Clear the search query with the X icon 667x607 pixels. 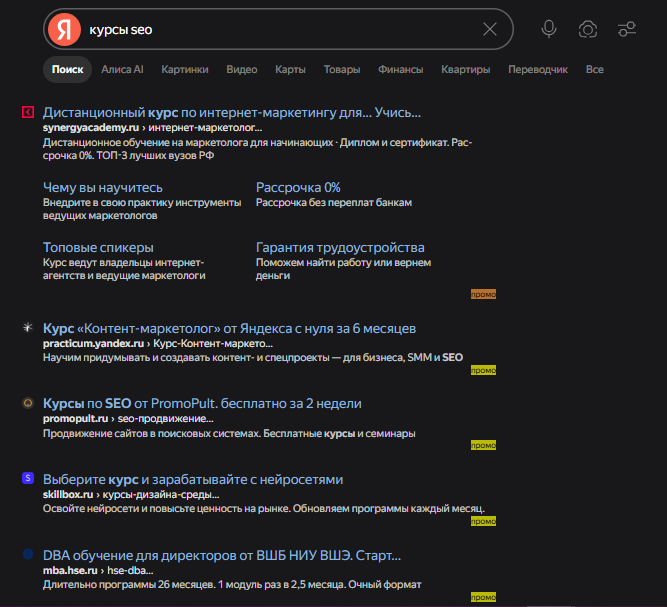tap(490, 29)
